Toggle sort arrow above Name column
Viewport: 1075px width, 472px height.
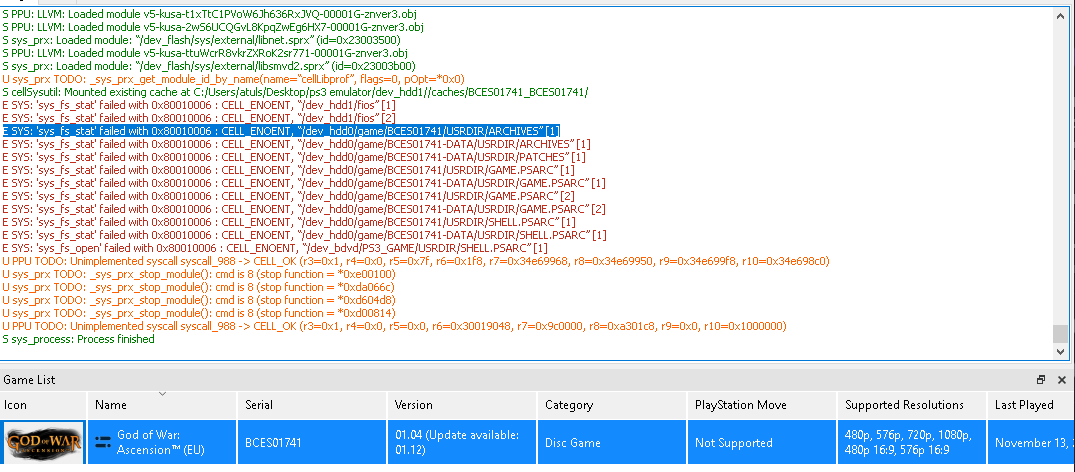162,394
